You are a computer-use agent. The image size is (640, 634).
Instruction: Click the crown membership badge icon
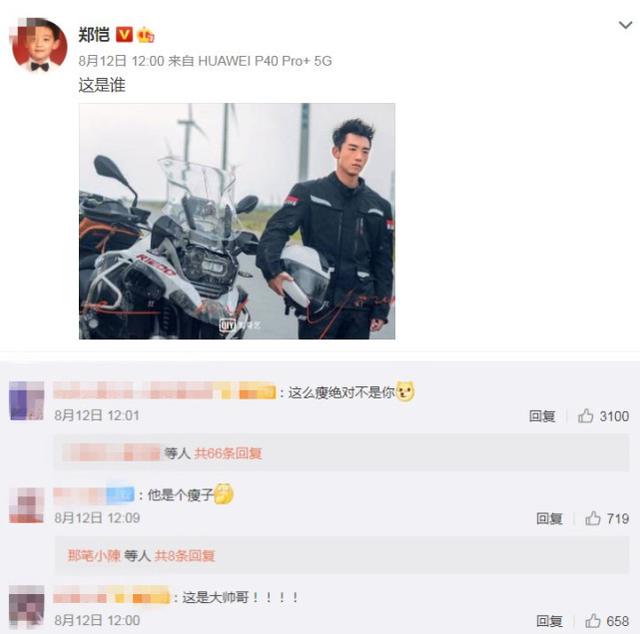point(145,35)
